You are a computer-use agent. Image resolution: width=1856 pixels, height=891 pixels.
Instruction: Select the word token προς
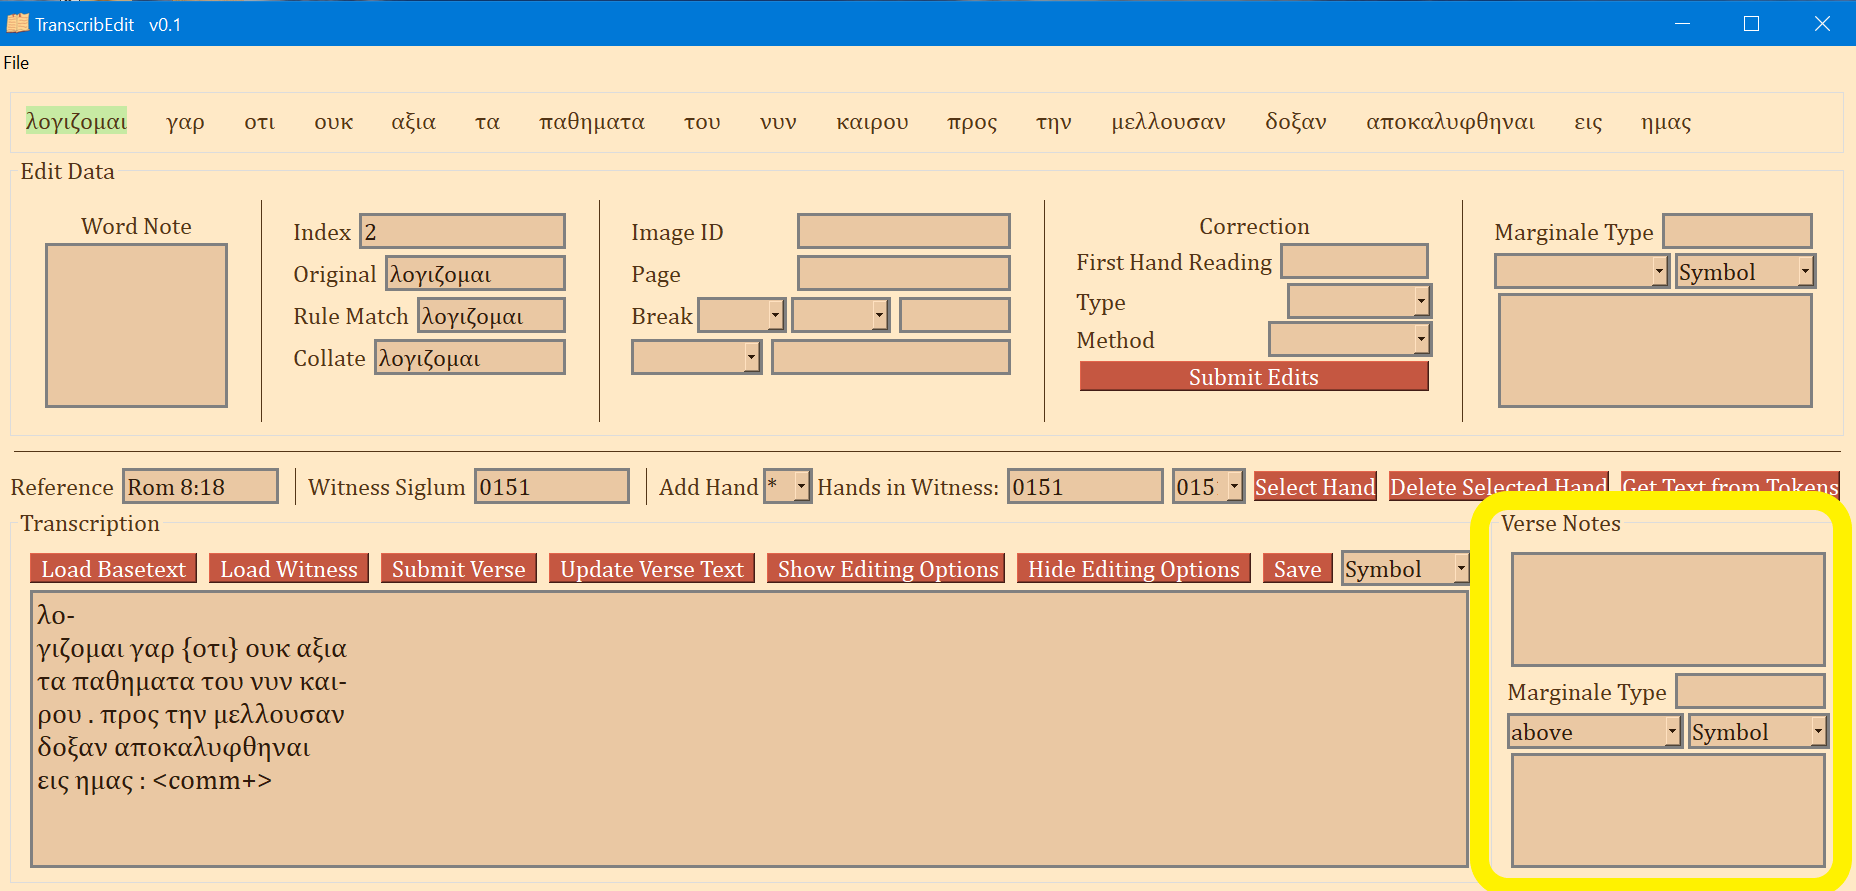click(x=972, y=122)
